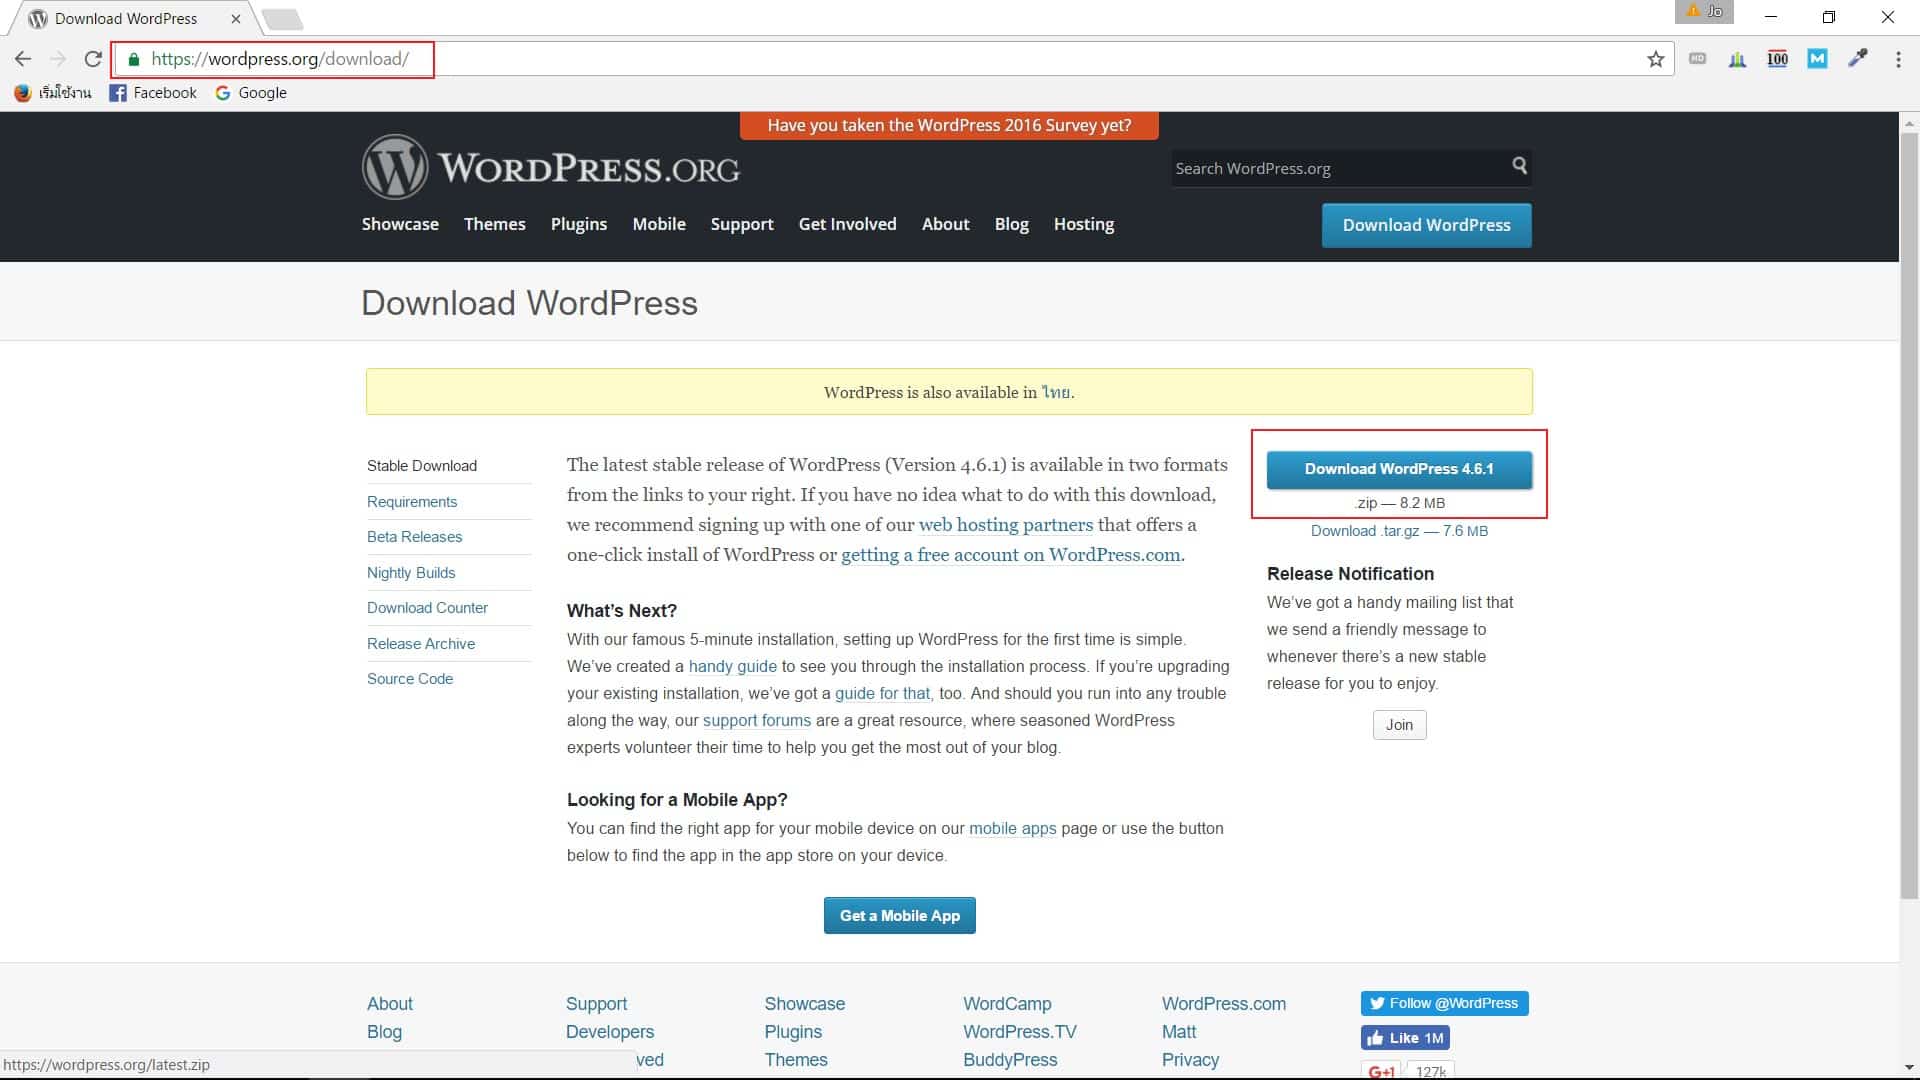1920x1080 pixels.
Task: Click the bar chart extension icon
Action: click(x=1737, y=59)
